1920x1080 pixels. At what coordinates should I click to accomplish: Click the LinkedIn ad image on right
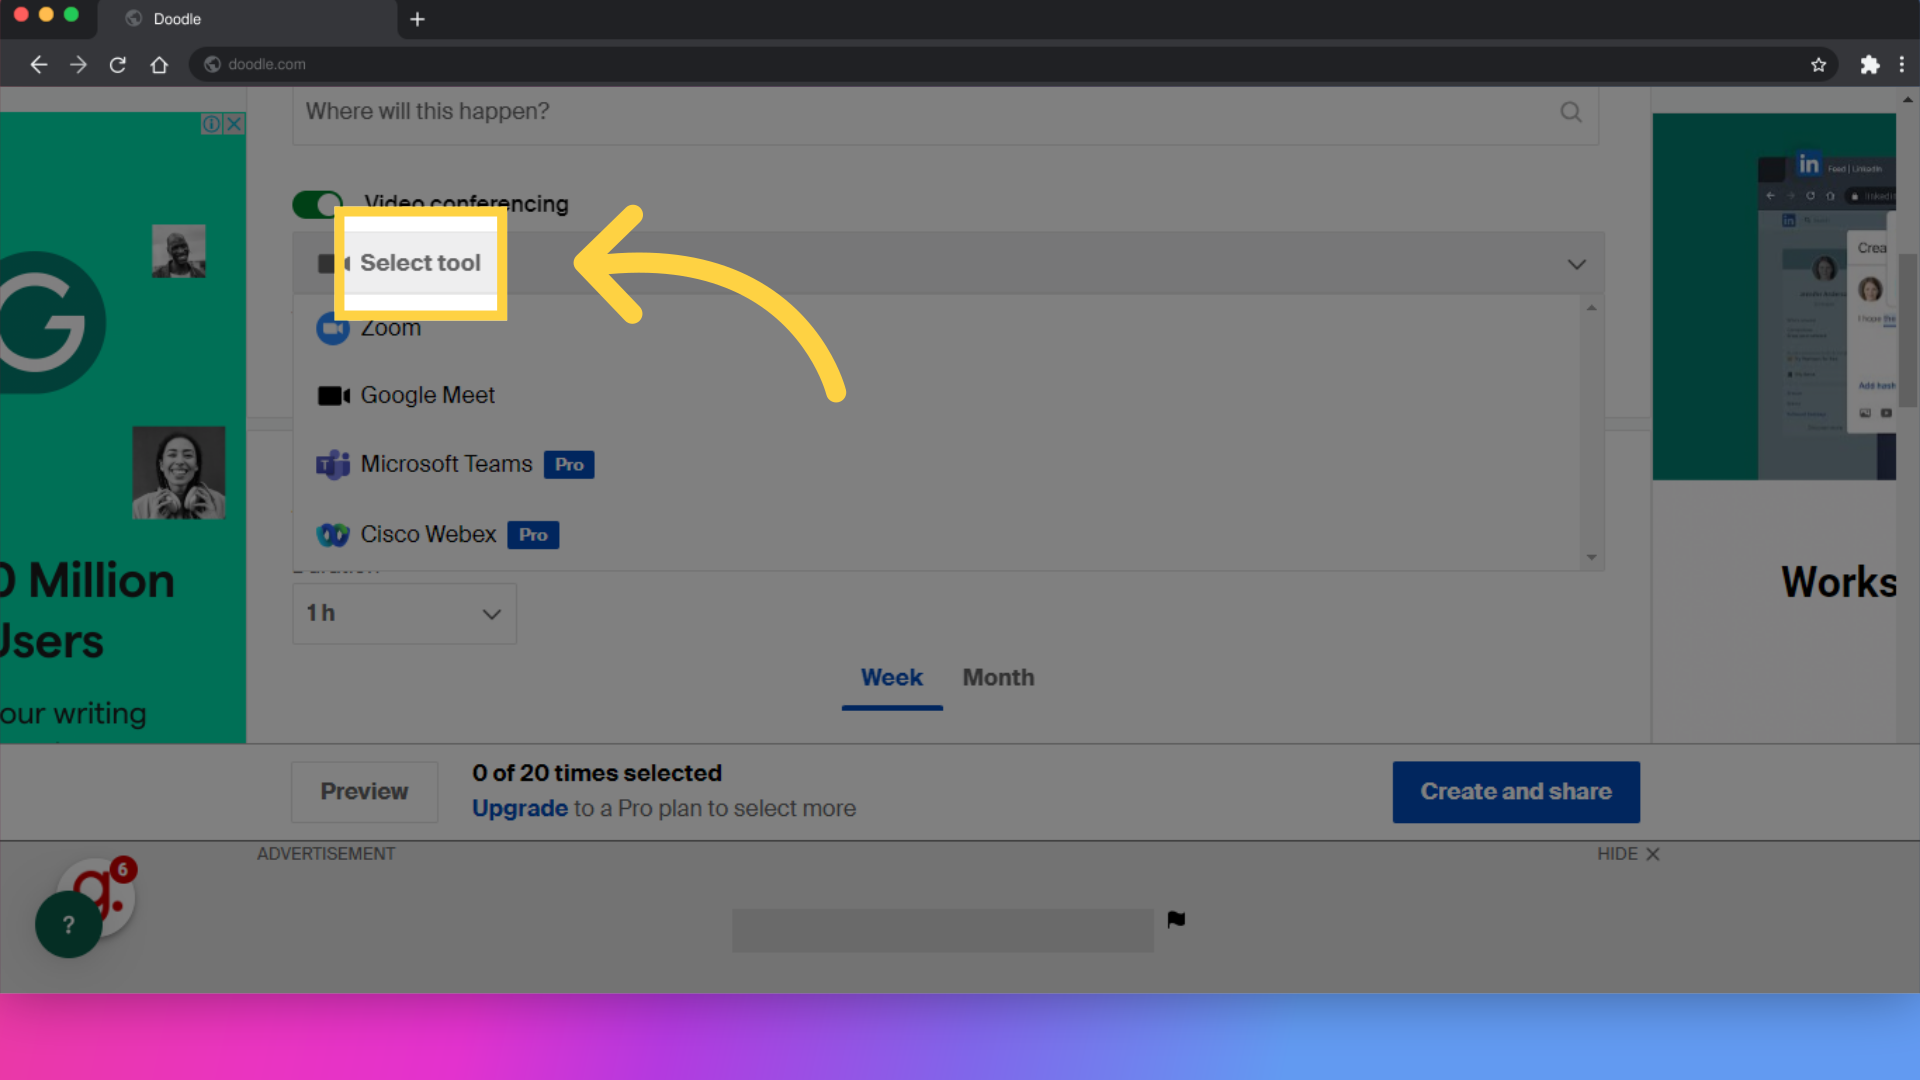point(1774,297)
